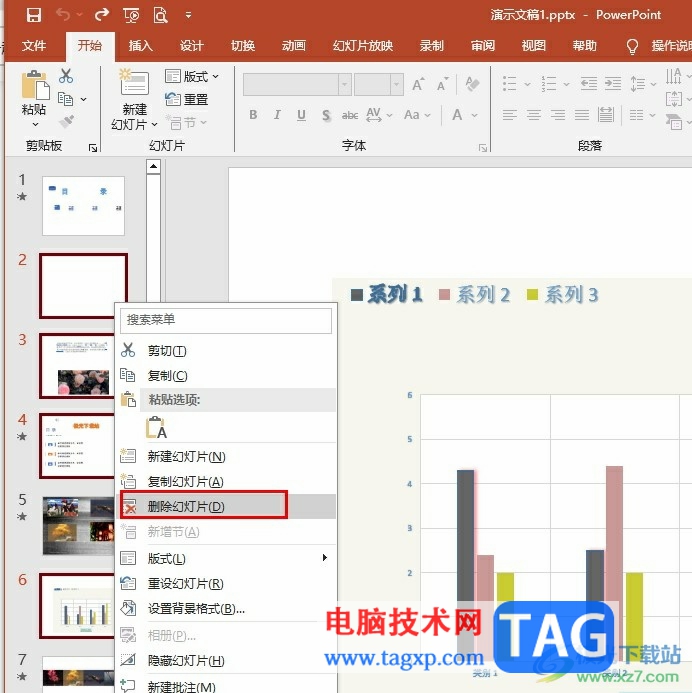Click the Paste clipboard icon

(35, 84)
